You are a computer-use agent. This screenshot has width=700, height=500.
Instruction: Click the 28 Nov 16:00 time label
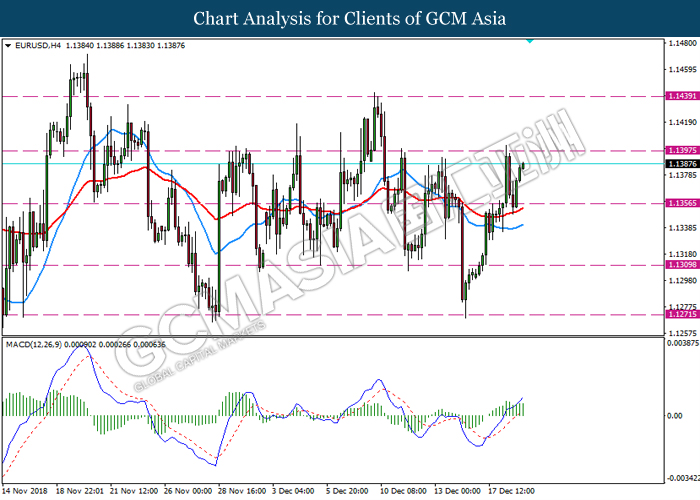(x=242, y=491)
